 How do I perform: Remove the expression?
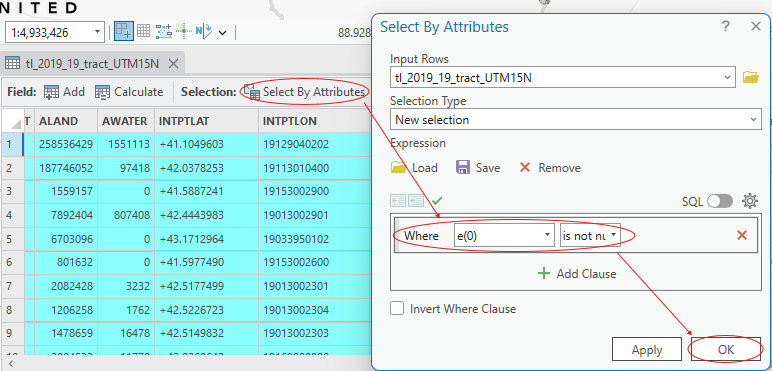click(x=550, y=168)
